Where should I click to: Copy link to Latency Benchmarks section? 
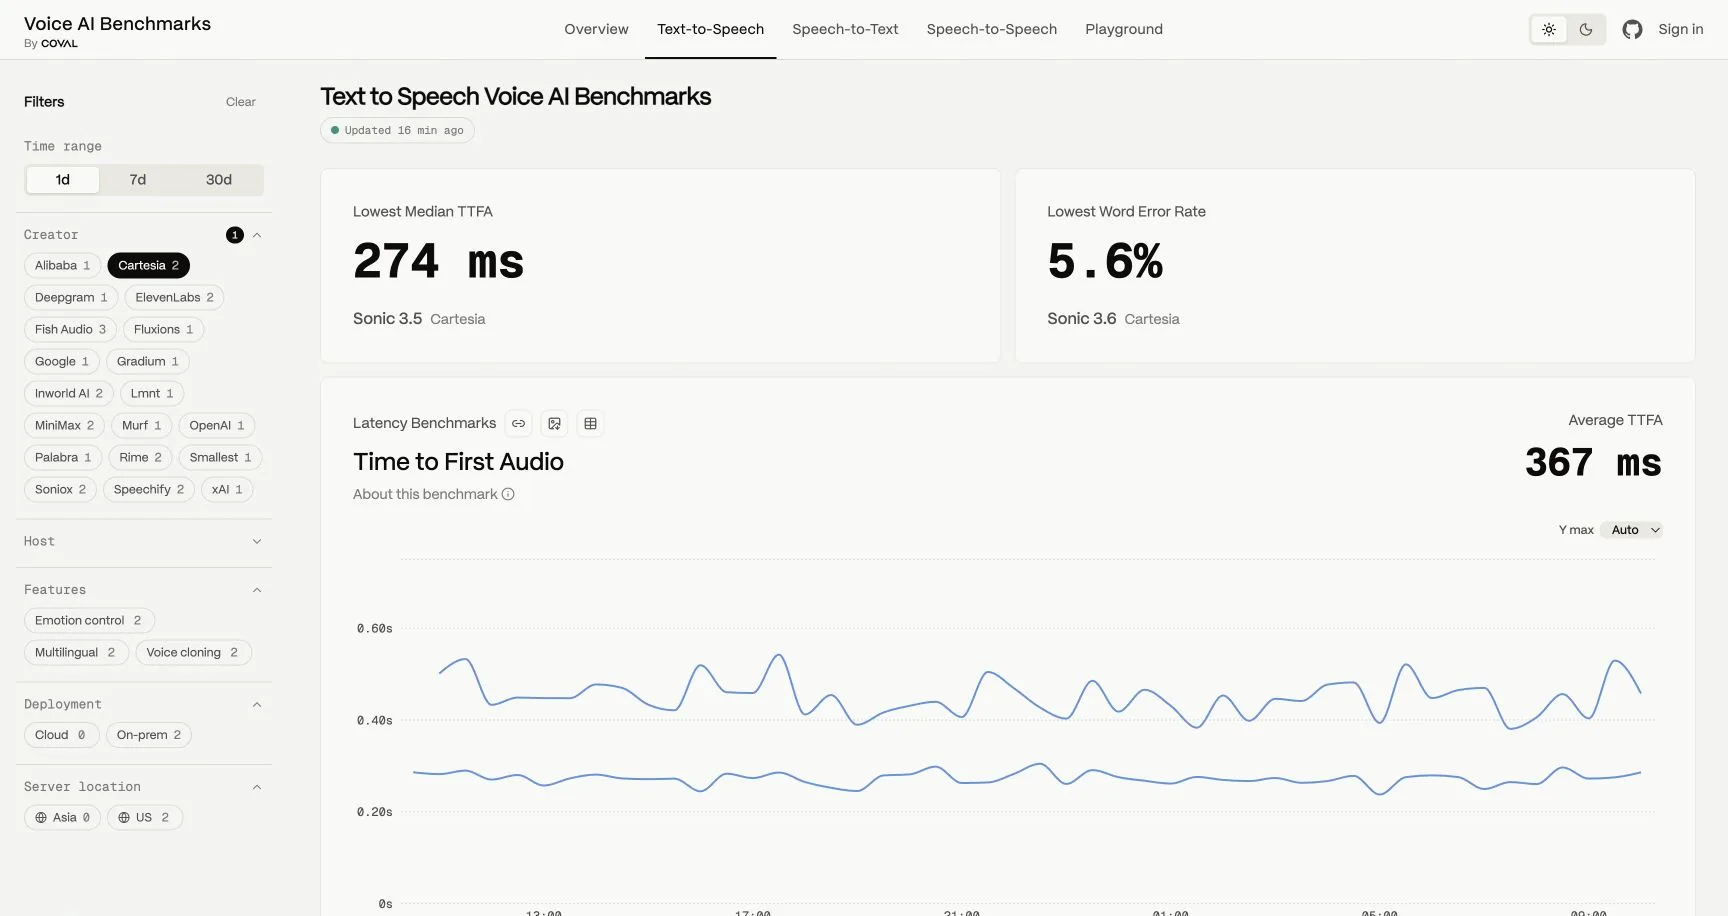(518, 424)
